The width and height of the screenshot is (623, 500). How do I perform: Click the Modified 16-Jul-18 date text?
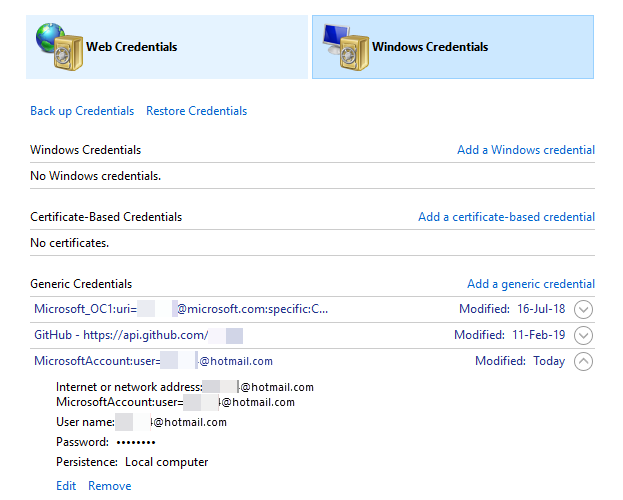tap(512, 309)
